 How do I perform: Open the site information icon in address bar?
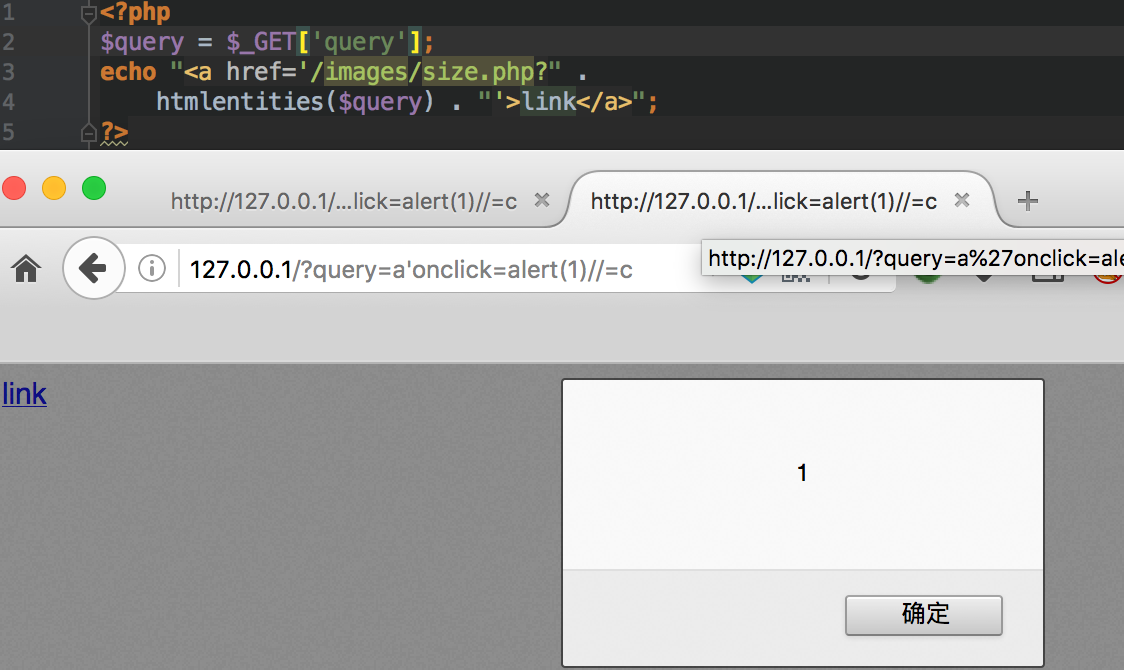(152, 269)
